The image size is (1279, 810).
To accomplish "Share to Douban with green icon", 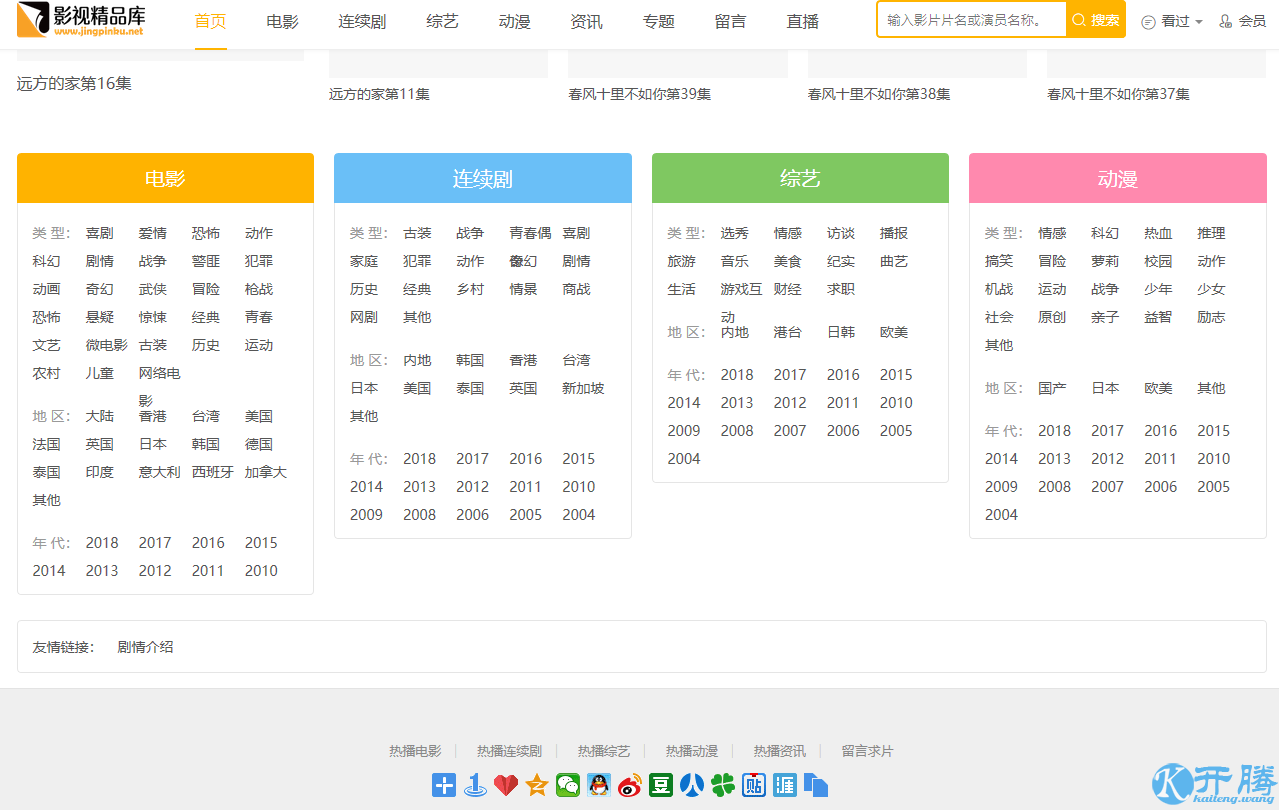I will tap(661, 785).
